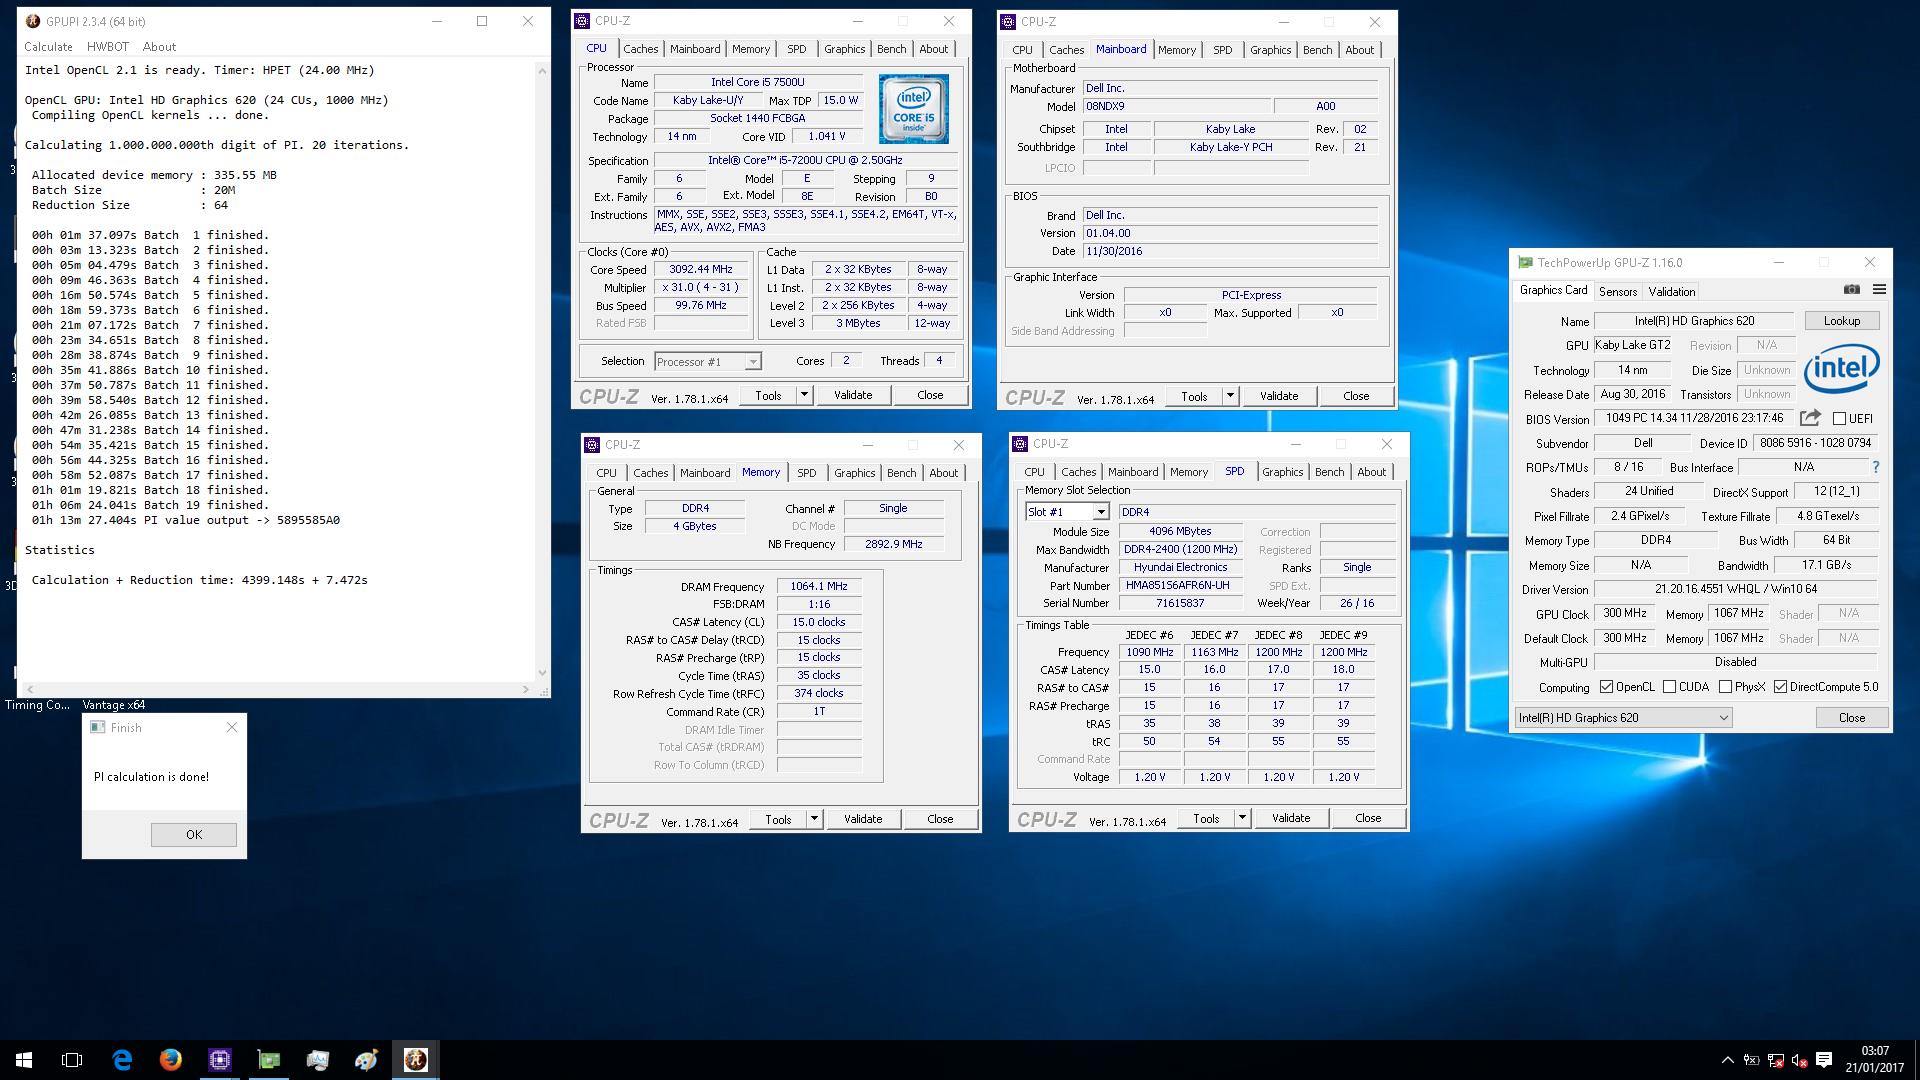Click the GPUPI title bar icon

33,21
